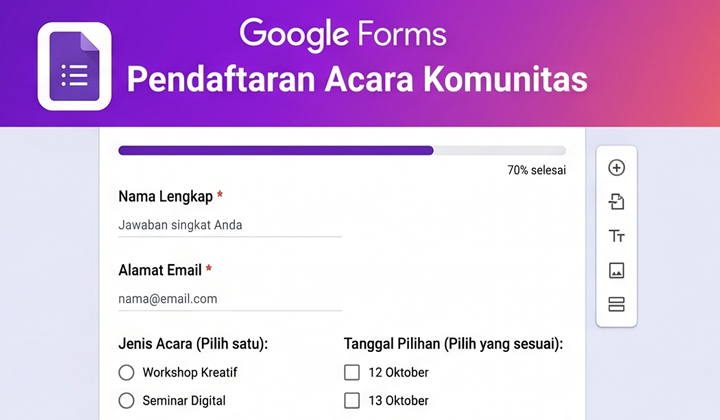
Task: Click the Alamat Email question label
Action: (159, 270)
